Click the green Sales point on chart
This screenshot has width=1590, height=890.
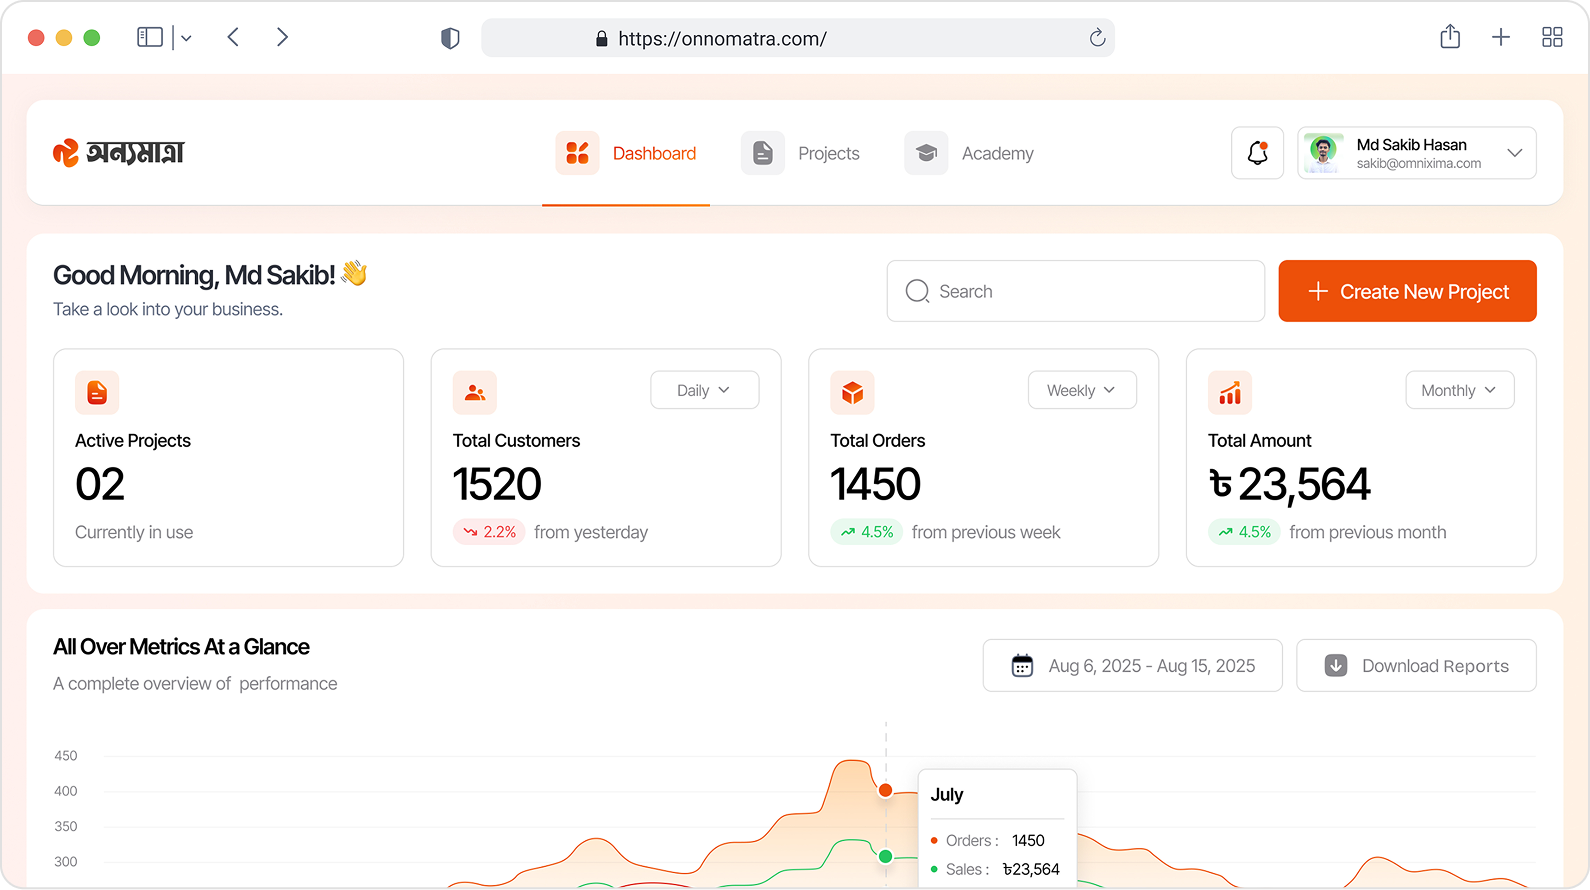point(885,856)
